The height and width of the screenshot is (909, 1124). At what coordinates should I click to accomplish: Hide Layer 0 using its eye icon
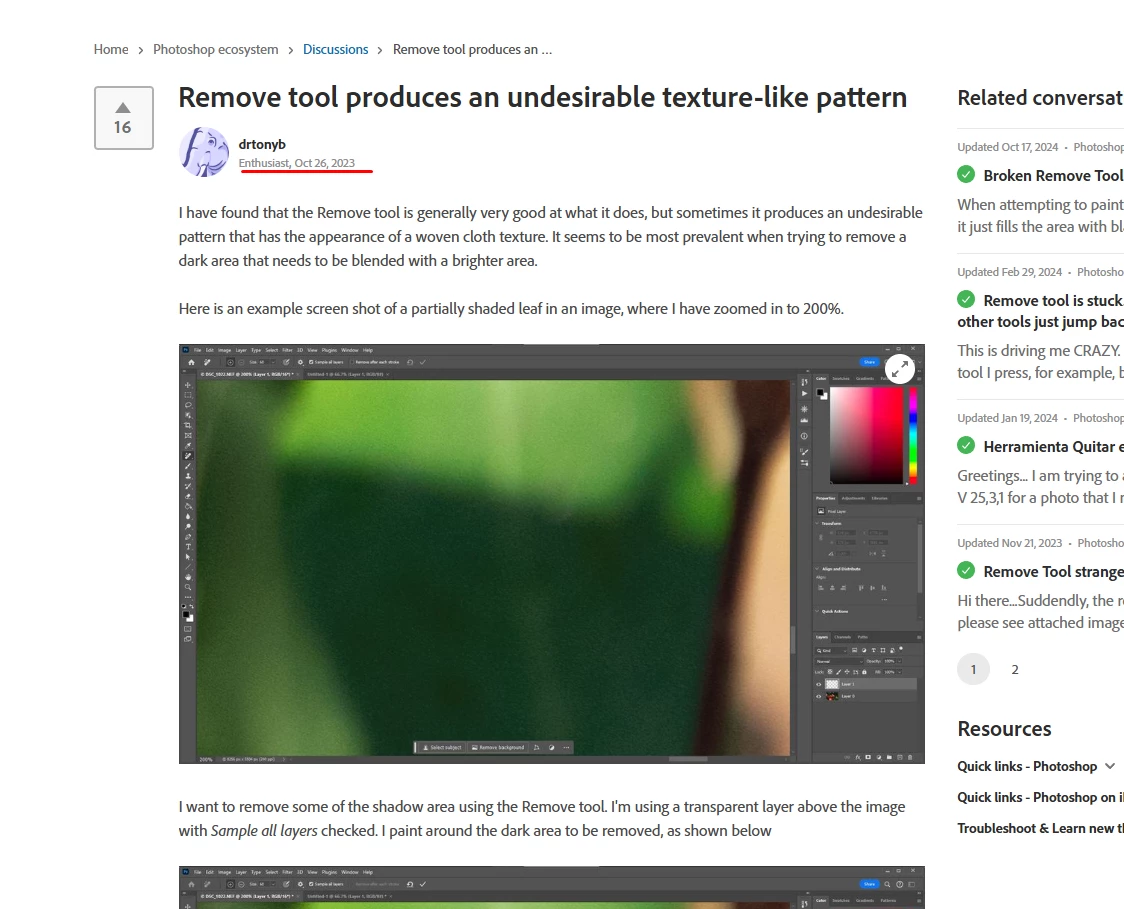[x=819, y=696]
